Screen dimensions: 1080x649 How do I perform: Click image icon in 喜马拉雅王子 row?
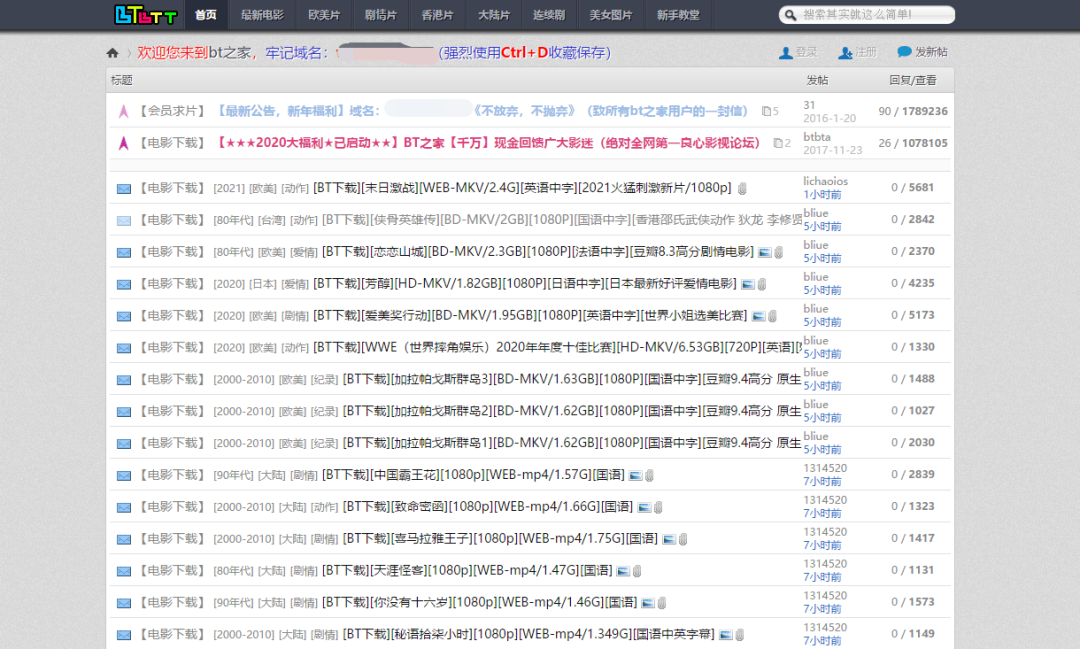669,539
